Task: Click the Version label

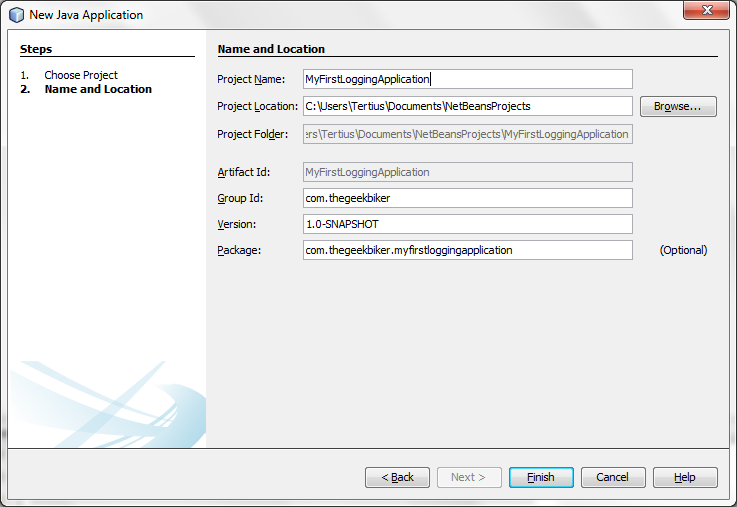Action: click(236, 225)
